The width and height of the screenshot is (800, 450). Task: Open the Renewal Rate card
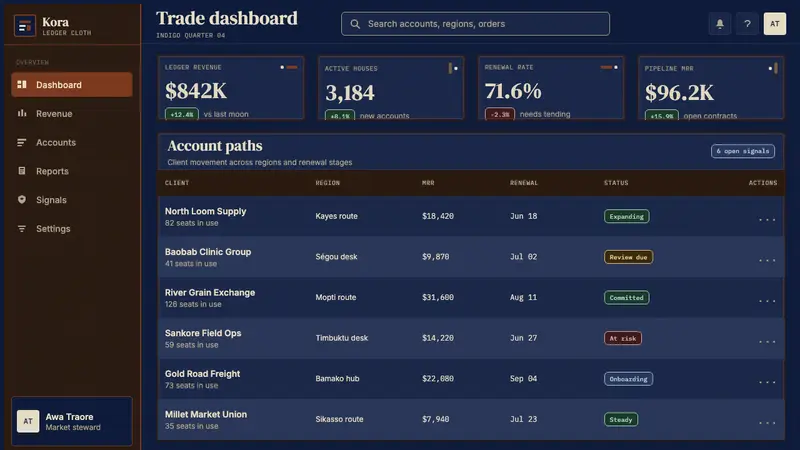[x=551, y=88]
